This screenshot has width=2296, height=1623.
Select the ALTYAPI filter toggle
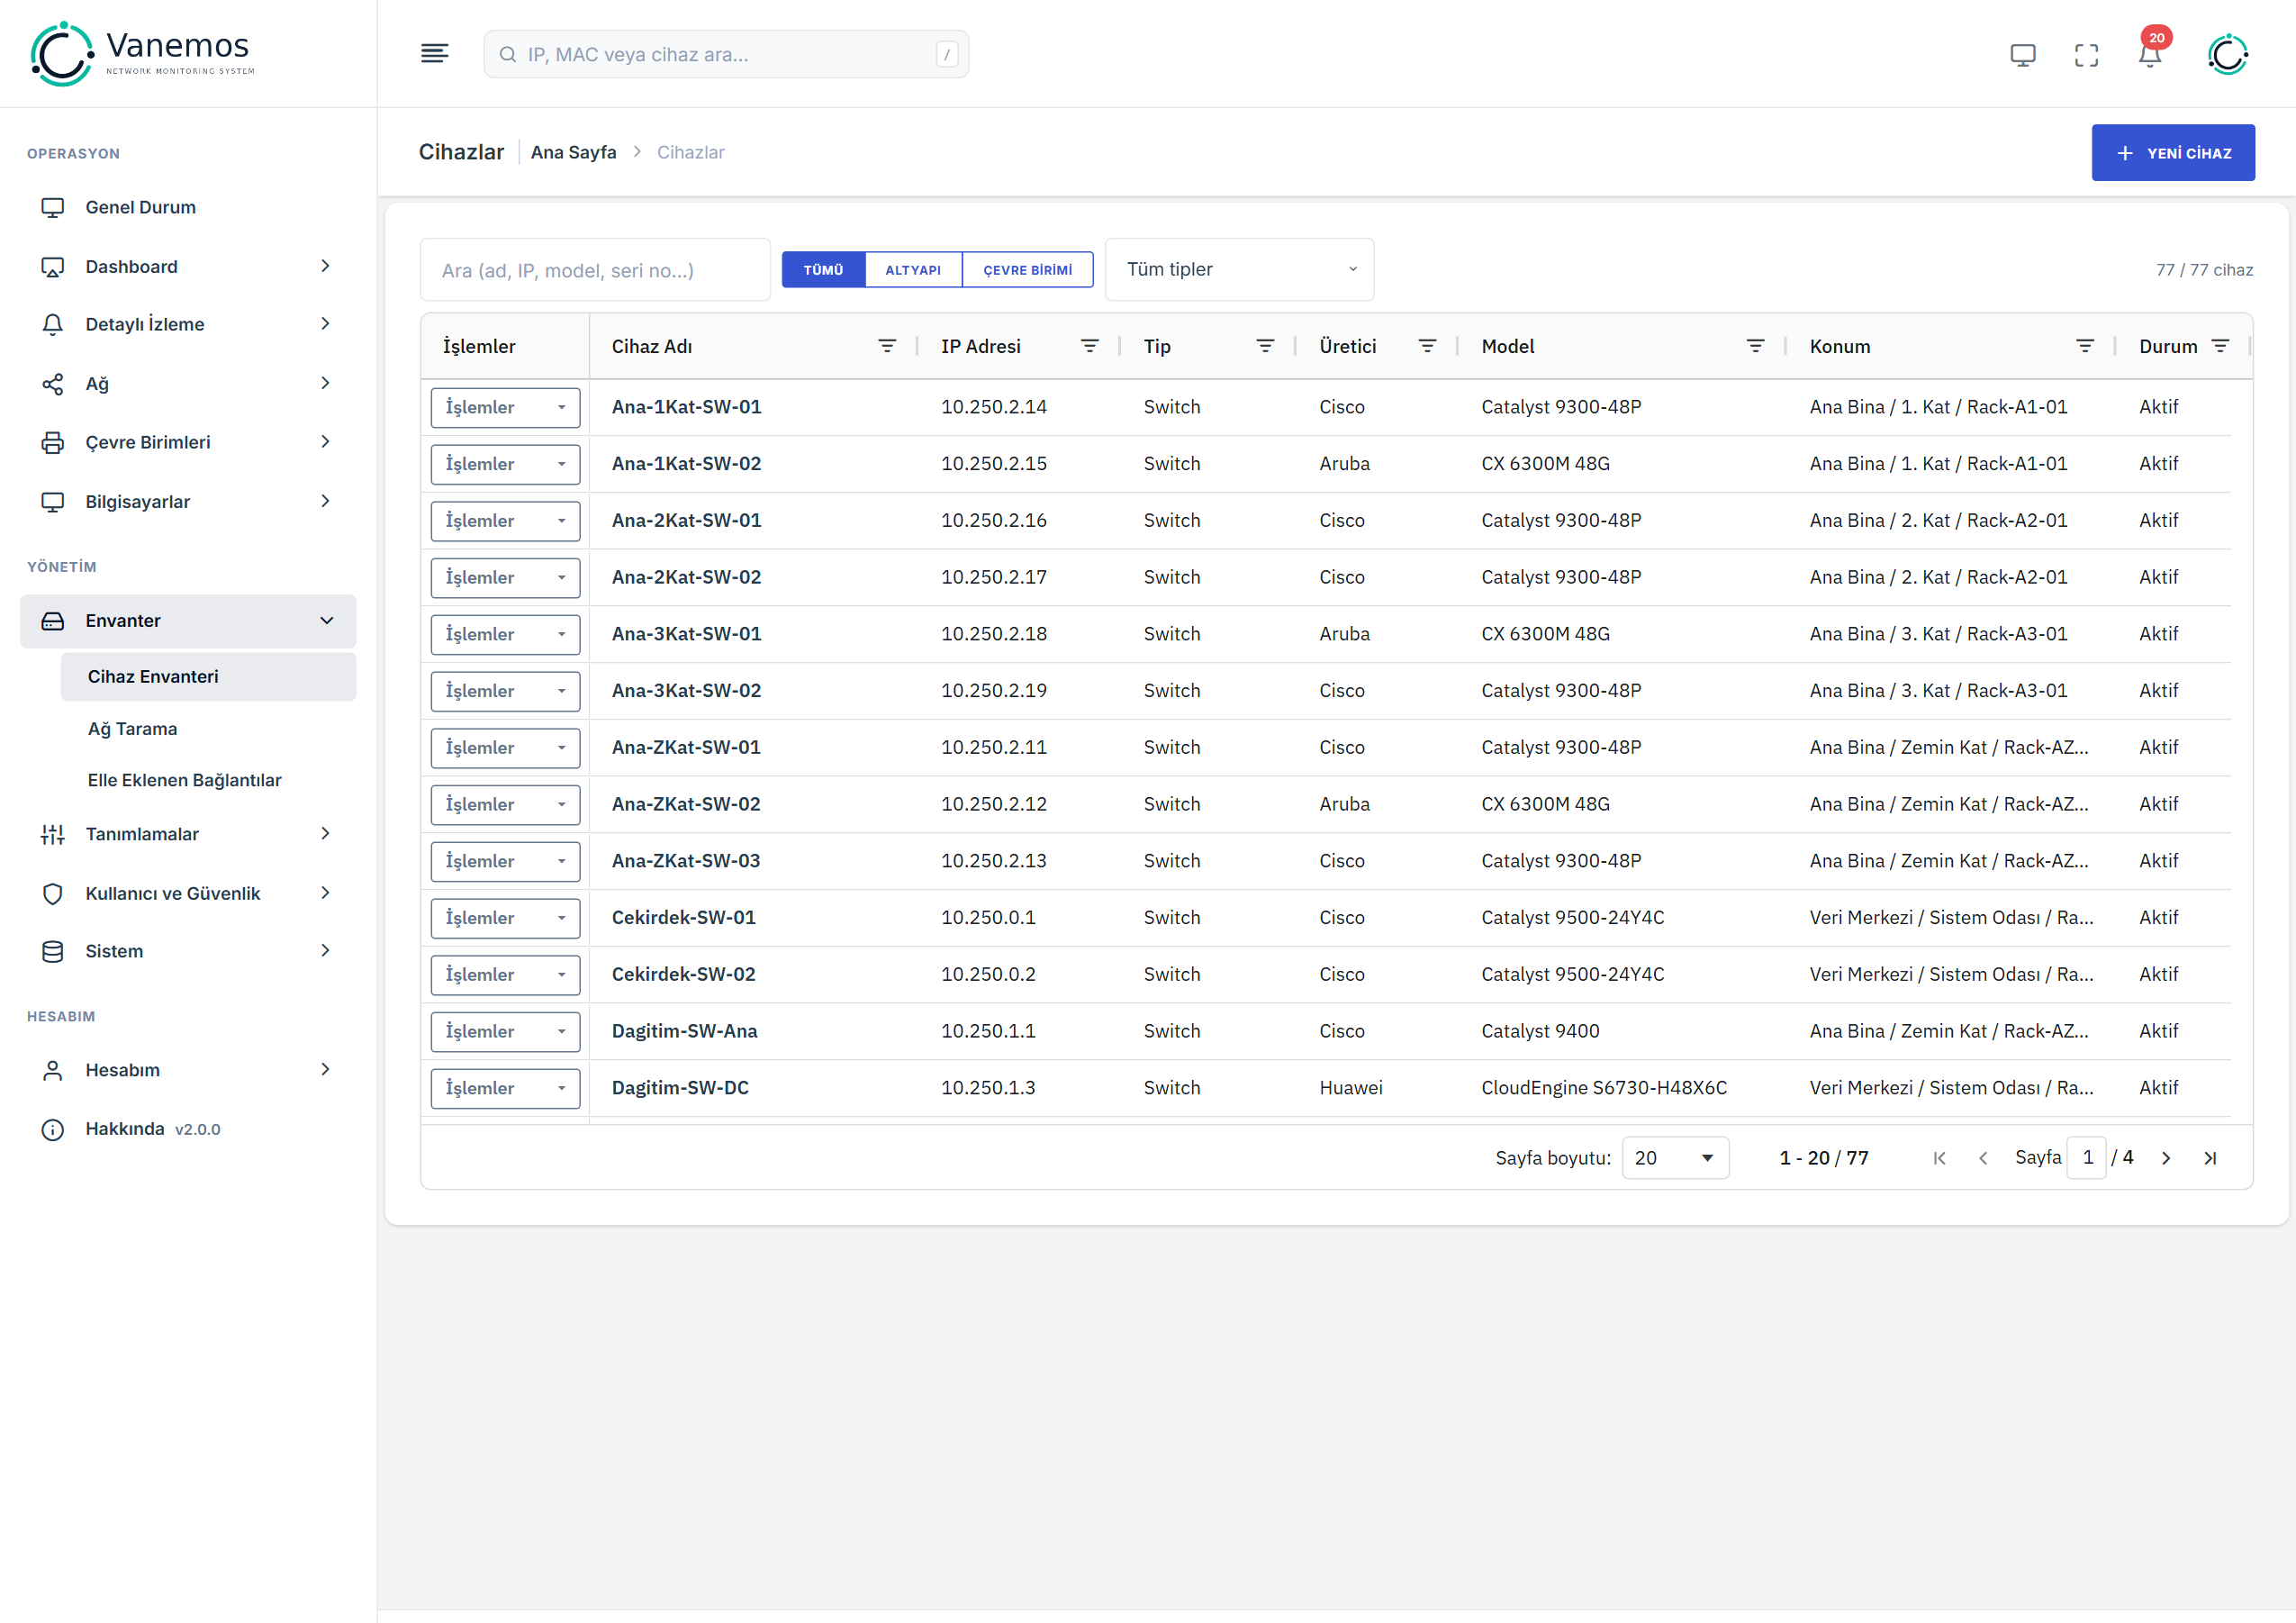913,270
